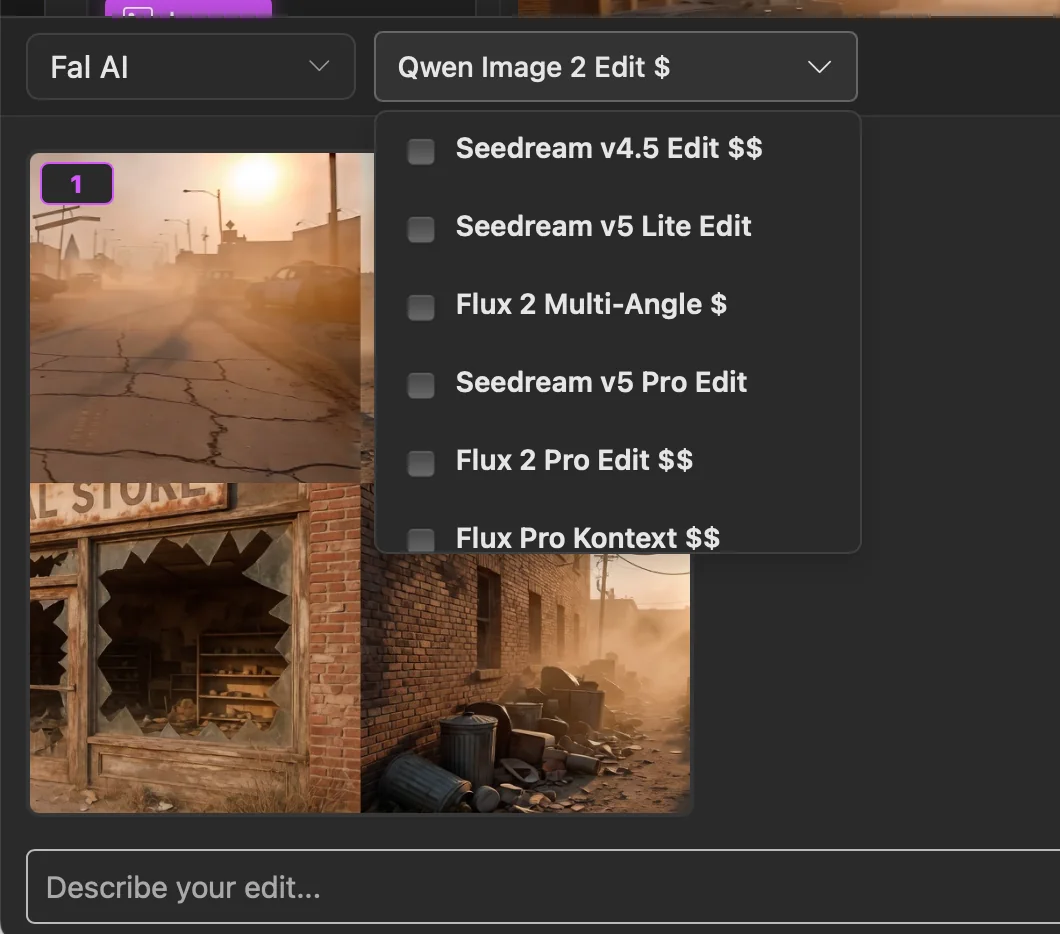Image resolution: width=1060 pixels, height=934 pixels.
Task: Choose Seedream v5 Lite Edit option
Action: tap(603, 226)
